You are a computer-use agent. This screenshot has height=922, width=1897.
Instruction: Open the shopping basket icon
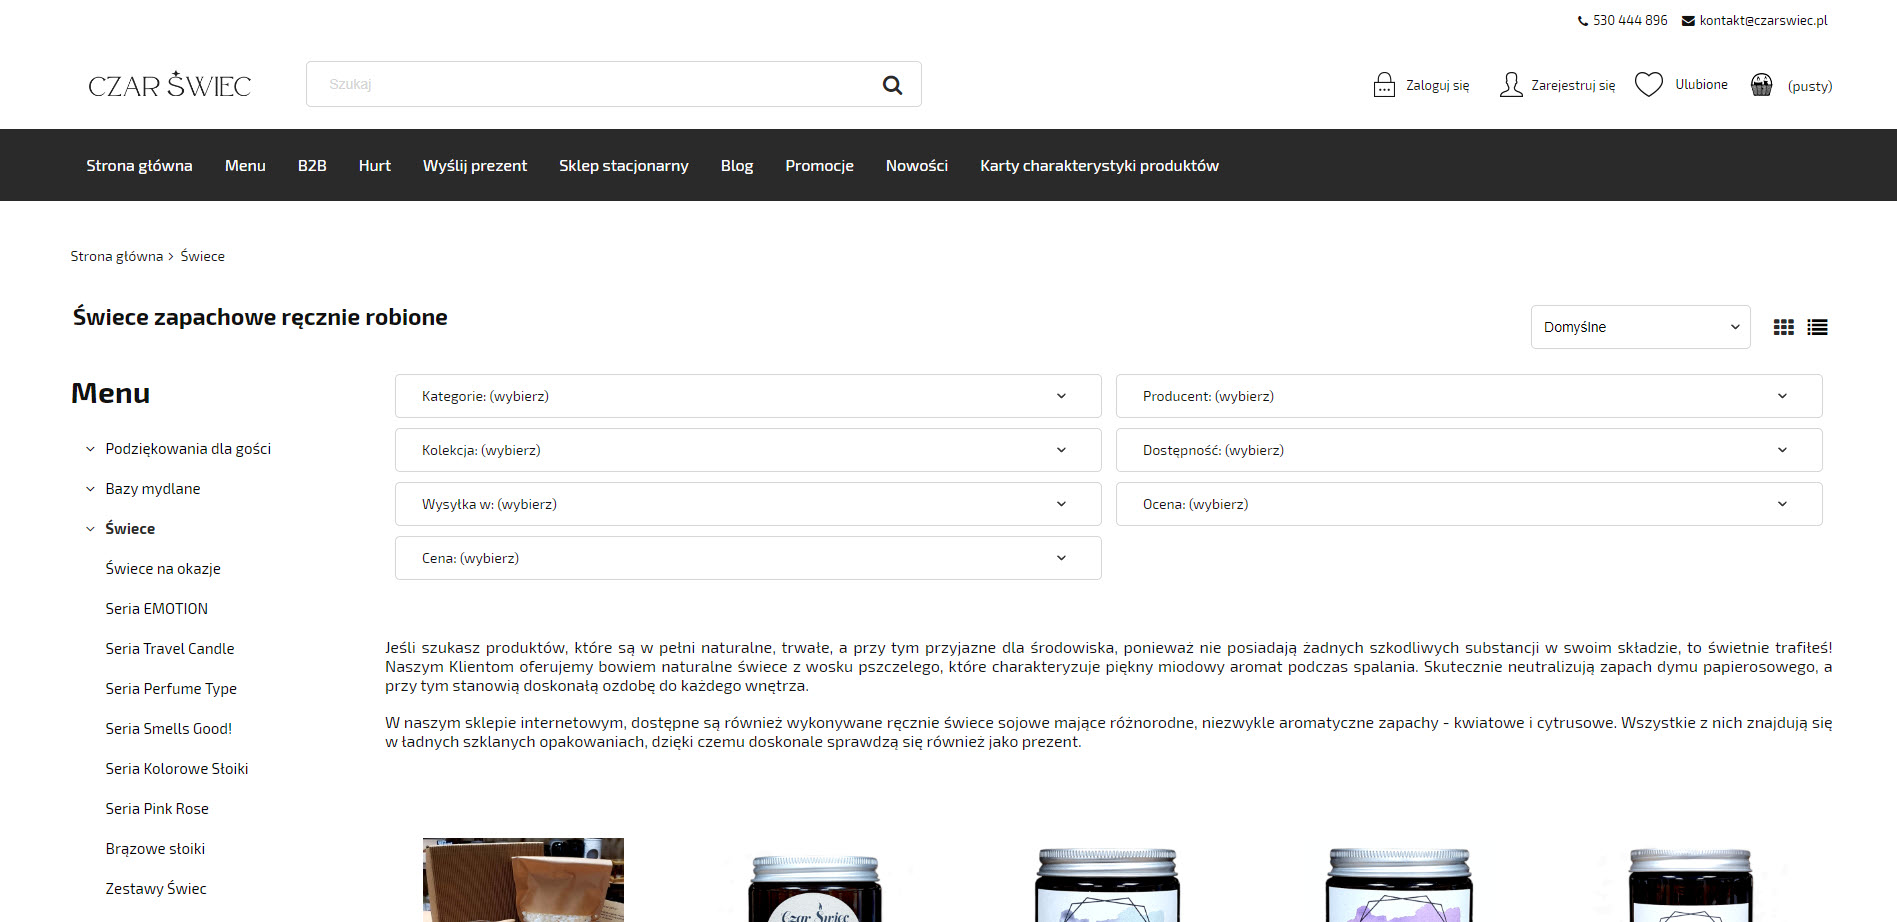[1761, 85]
